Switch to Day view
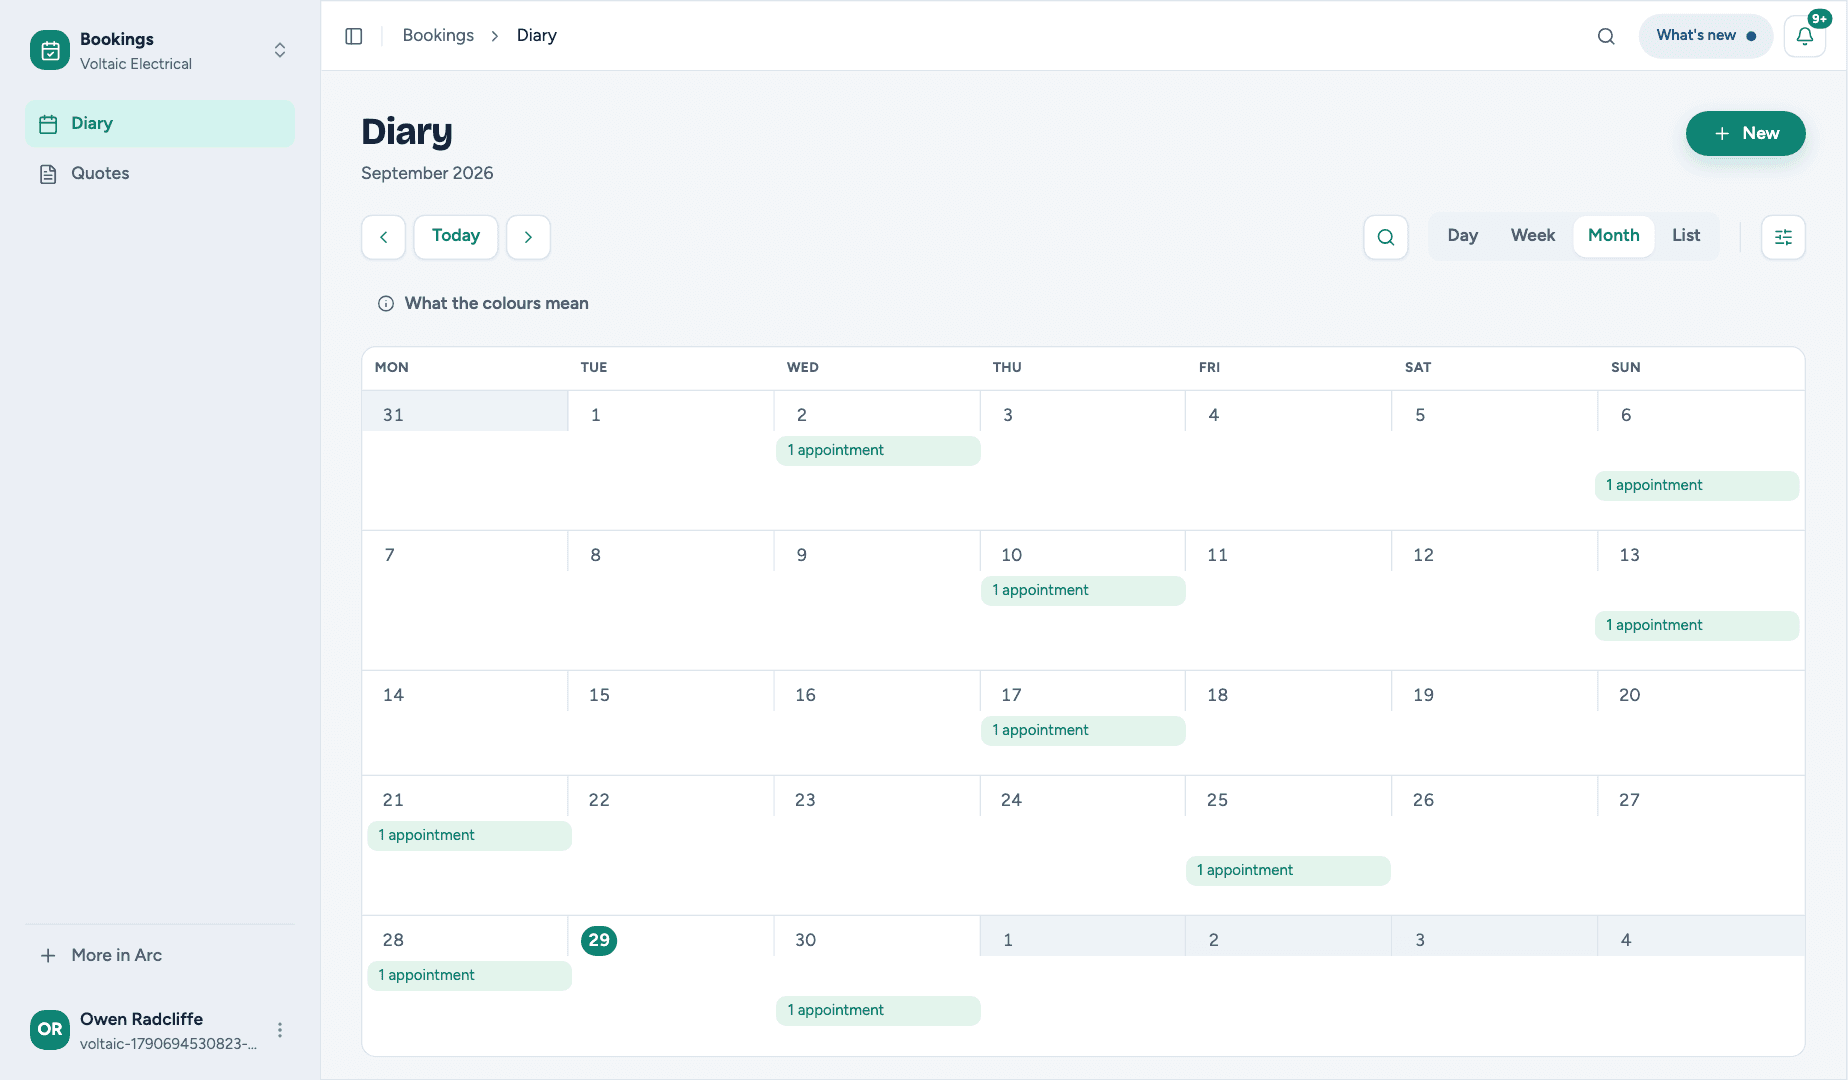The height and width of the screenshot is (1080, 1848). click(x=1463, y=236)
